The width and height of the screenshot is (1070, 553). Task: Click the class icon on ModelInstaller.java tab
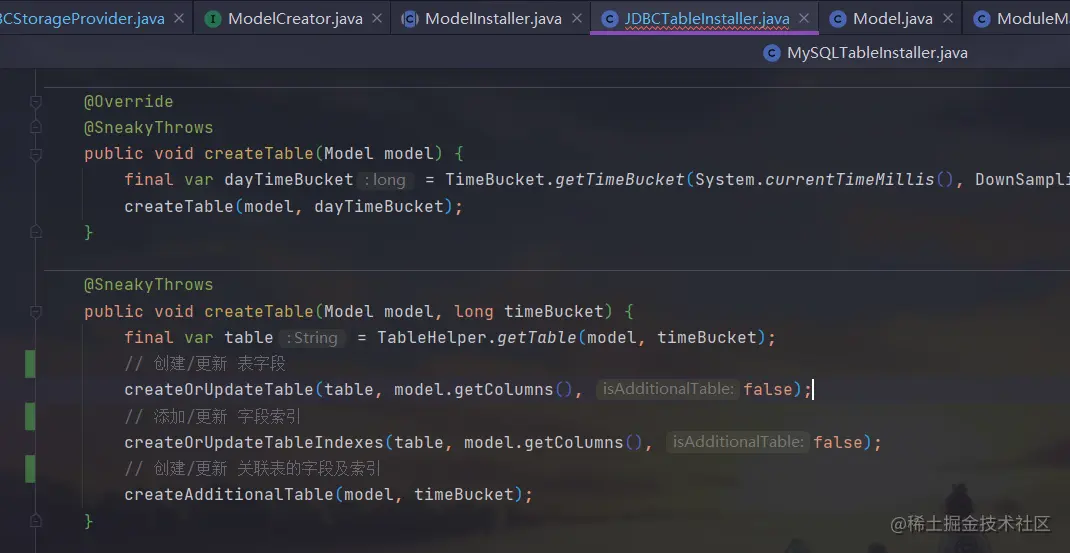(409, 19)
